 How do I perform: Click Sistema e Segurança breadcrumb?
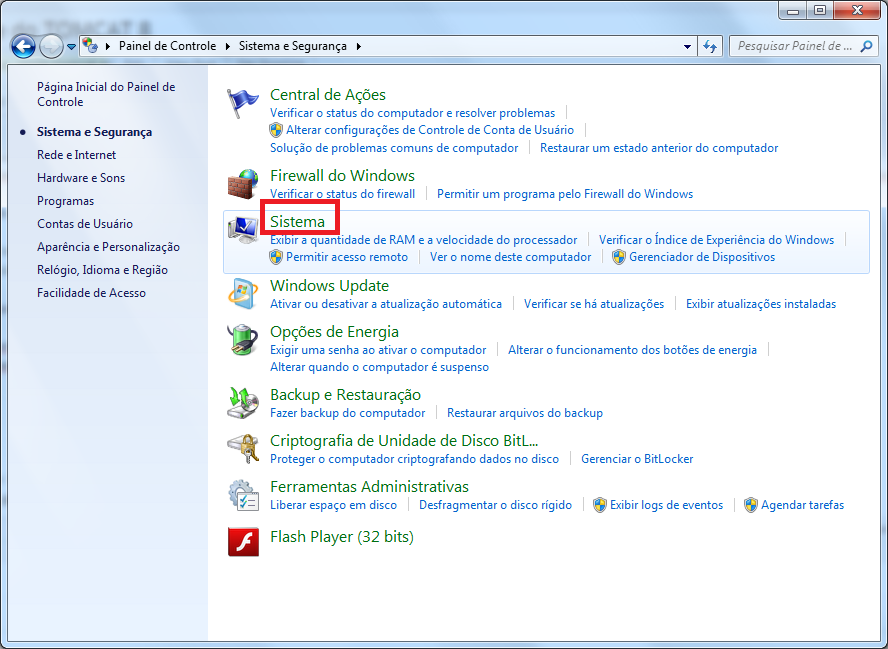point(292,46)
